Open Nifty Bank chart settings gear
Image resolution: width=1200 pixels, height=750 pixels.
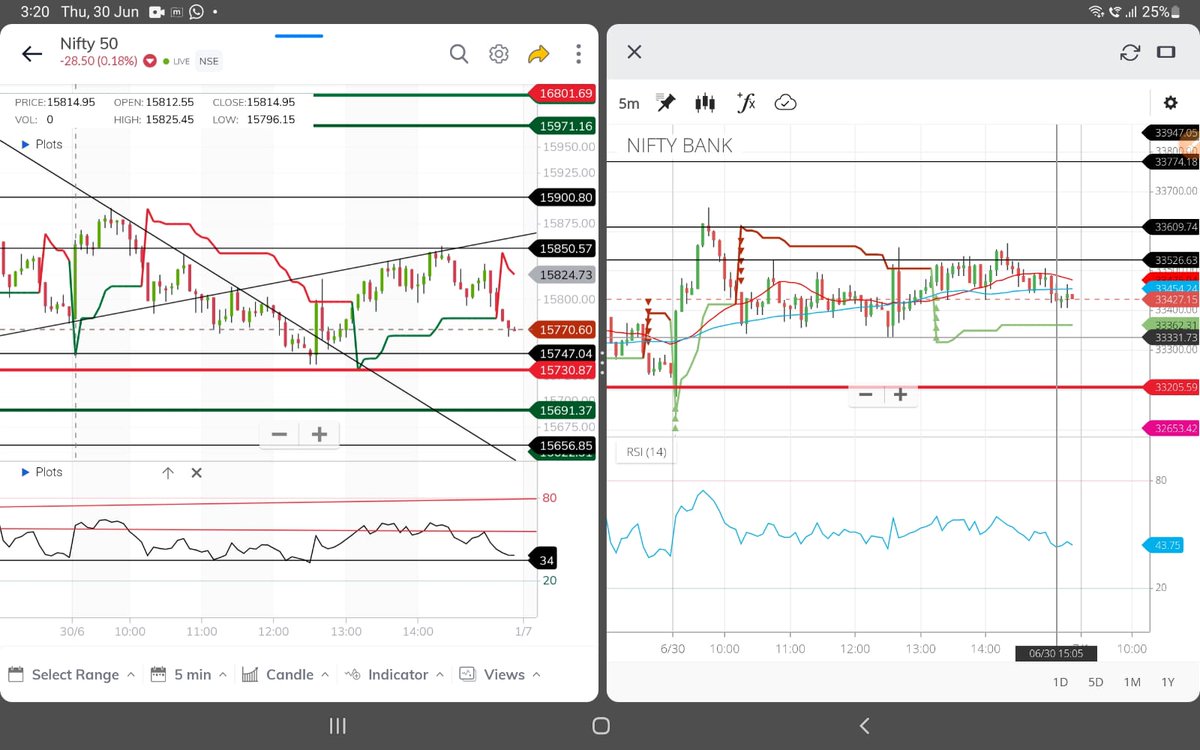point(1171,103)
